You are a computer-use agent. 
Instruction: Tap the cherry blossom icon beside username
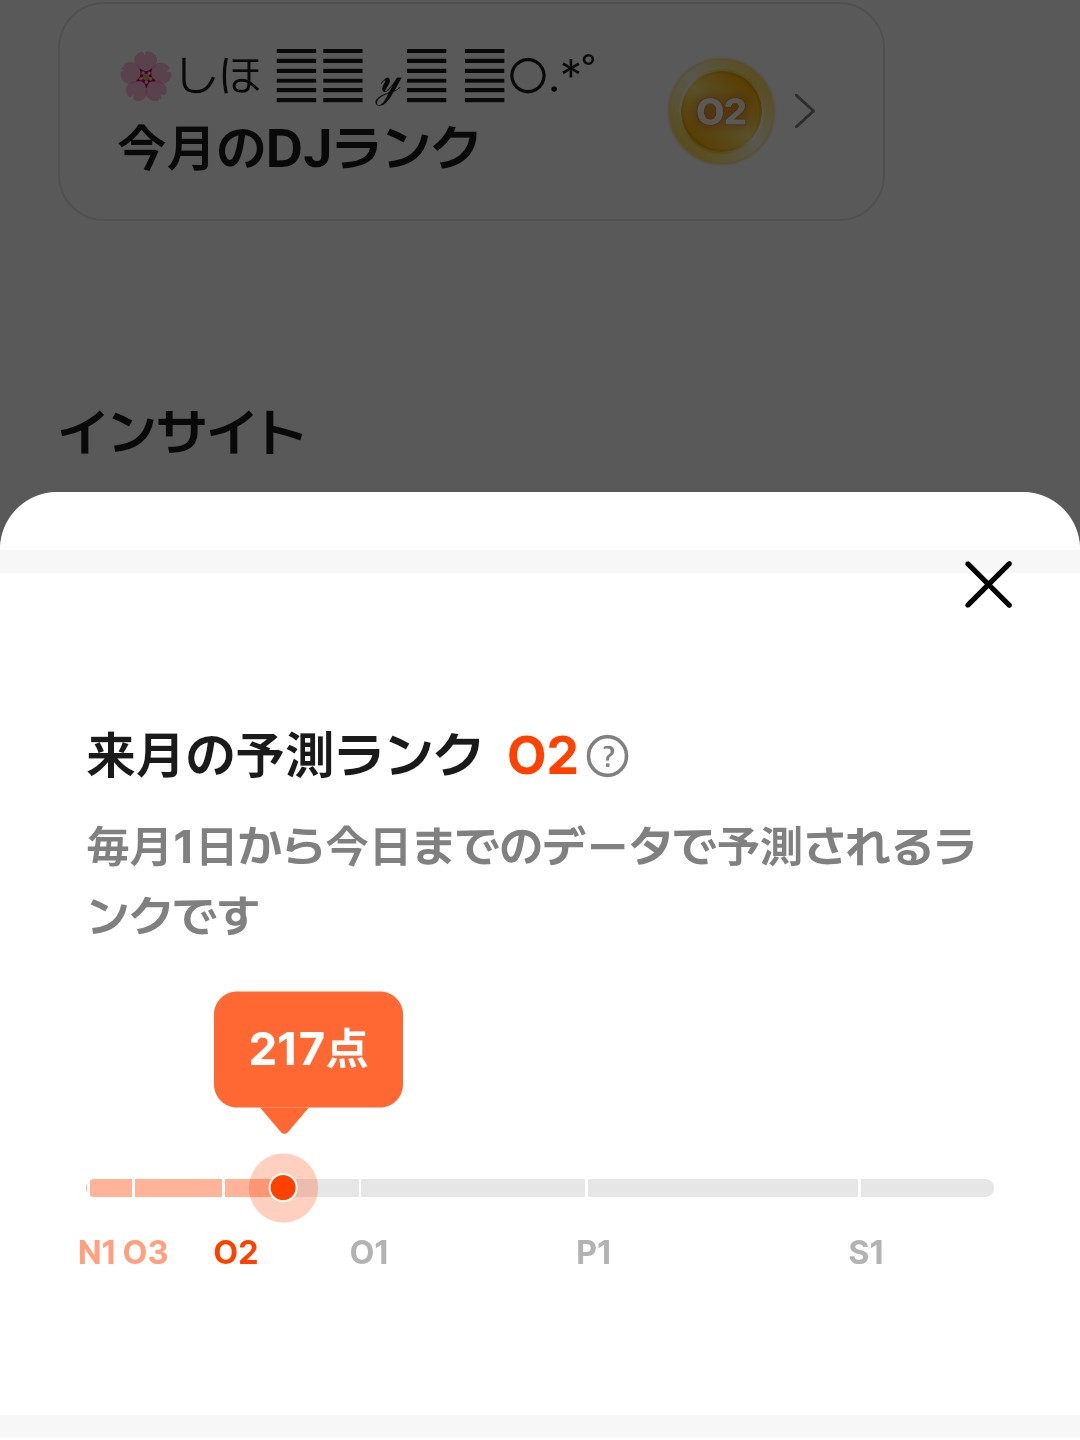pyautogui.click(x=145, y=77)
